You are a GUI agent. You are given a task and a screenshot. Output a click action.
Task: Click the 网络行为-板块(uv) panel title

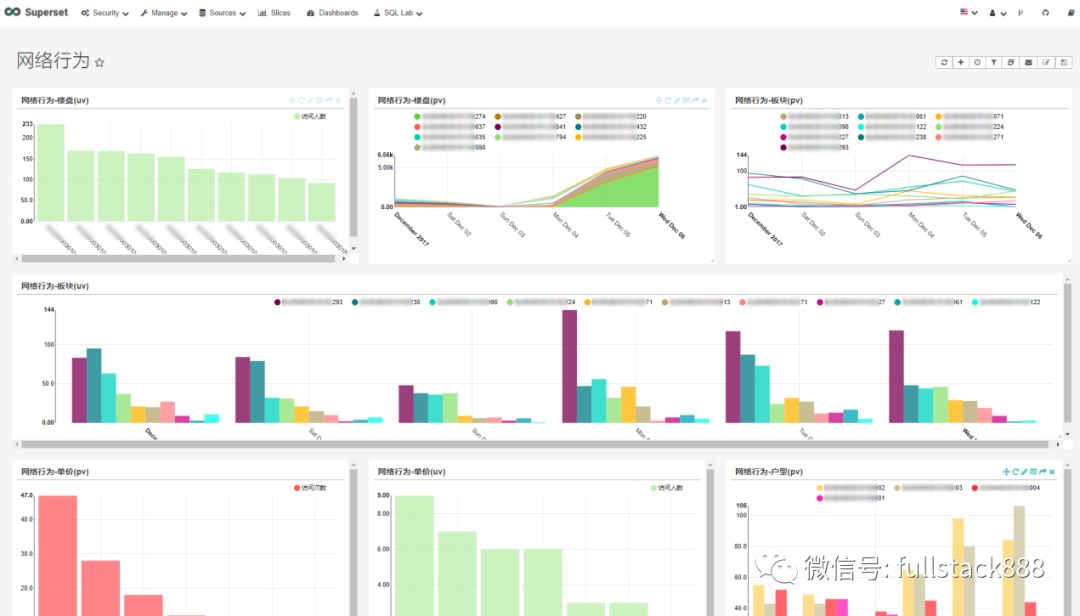(55, 286)
